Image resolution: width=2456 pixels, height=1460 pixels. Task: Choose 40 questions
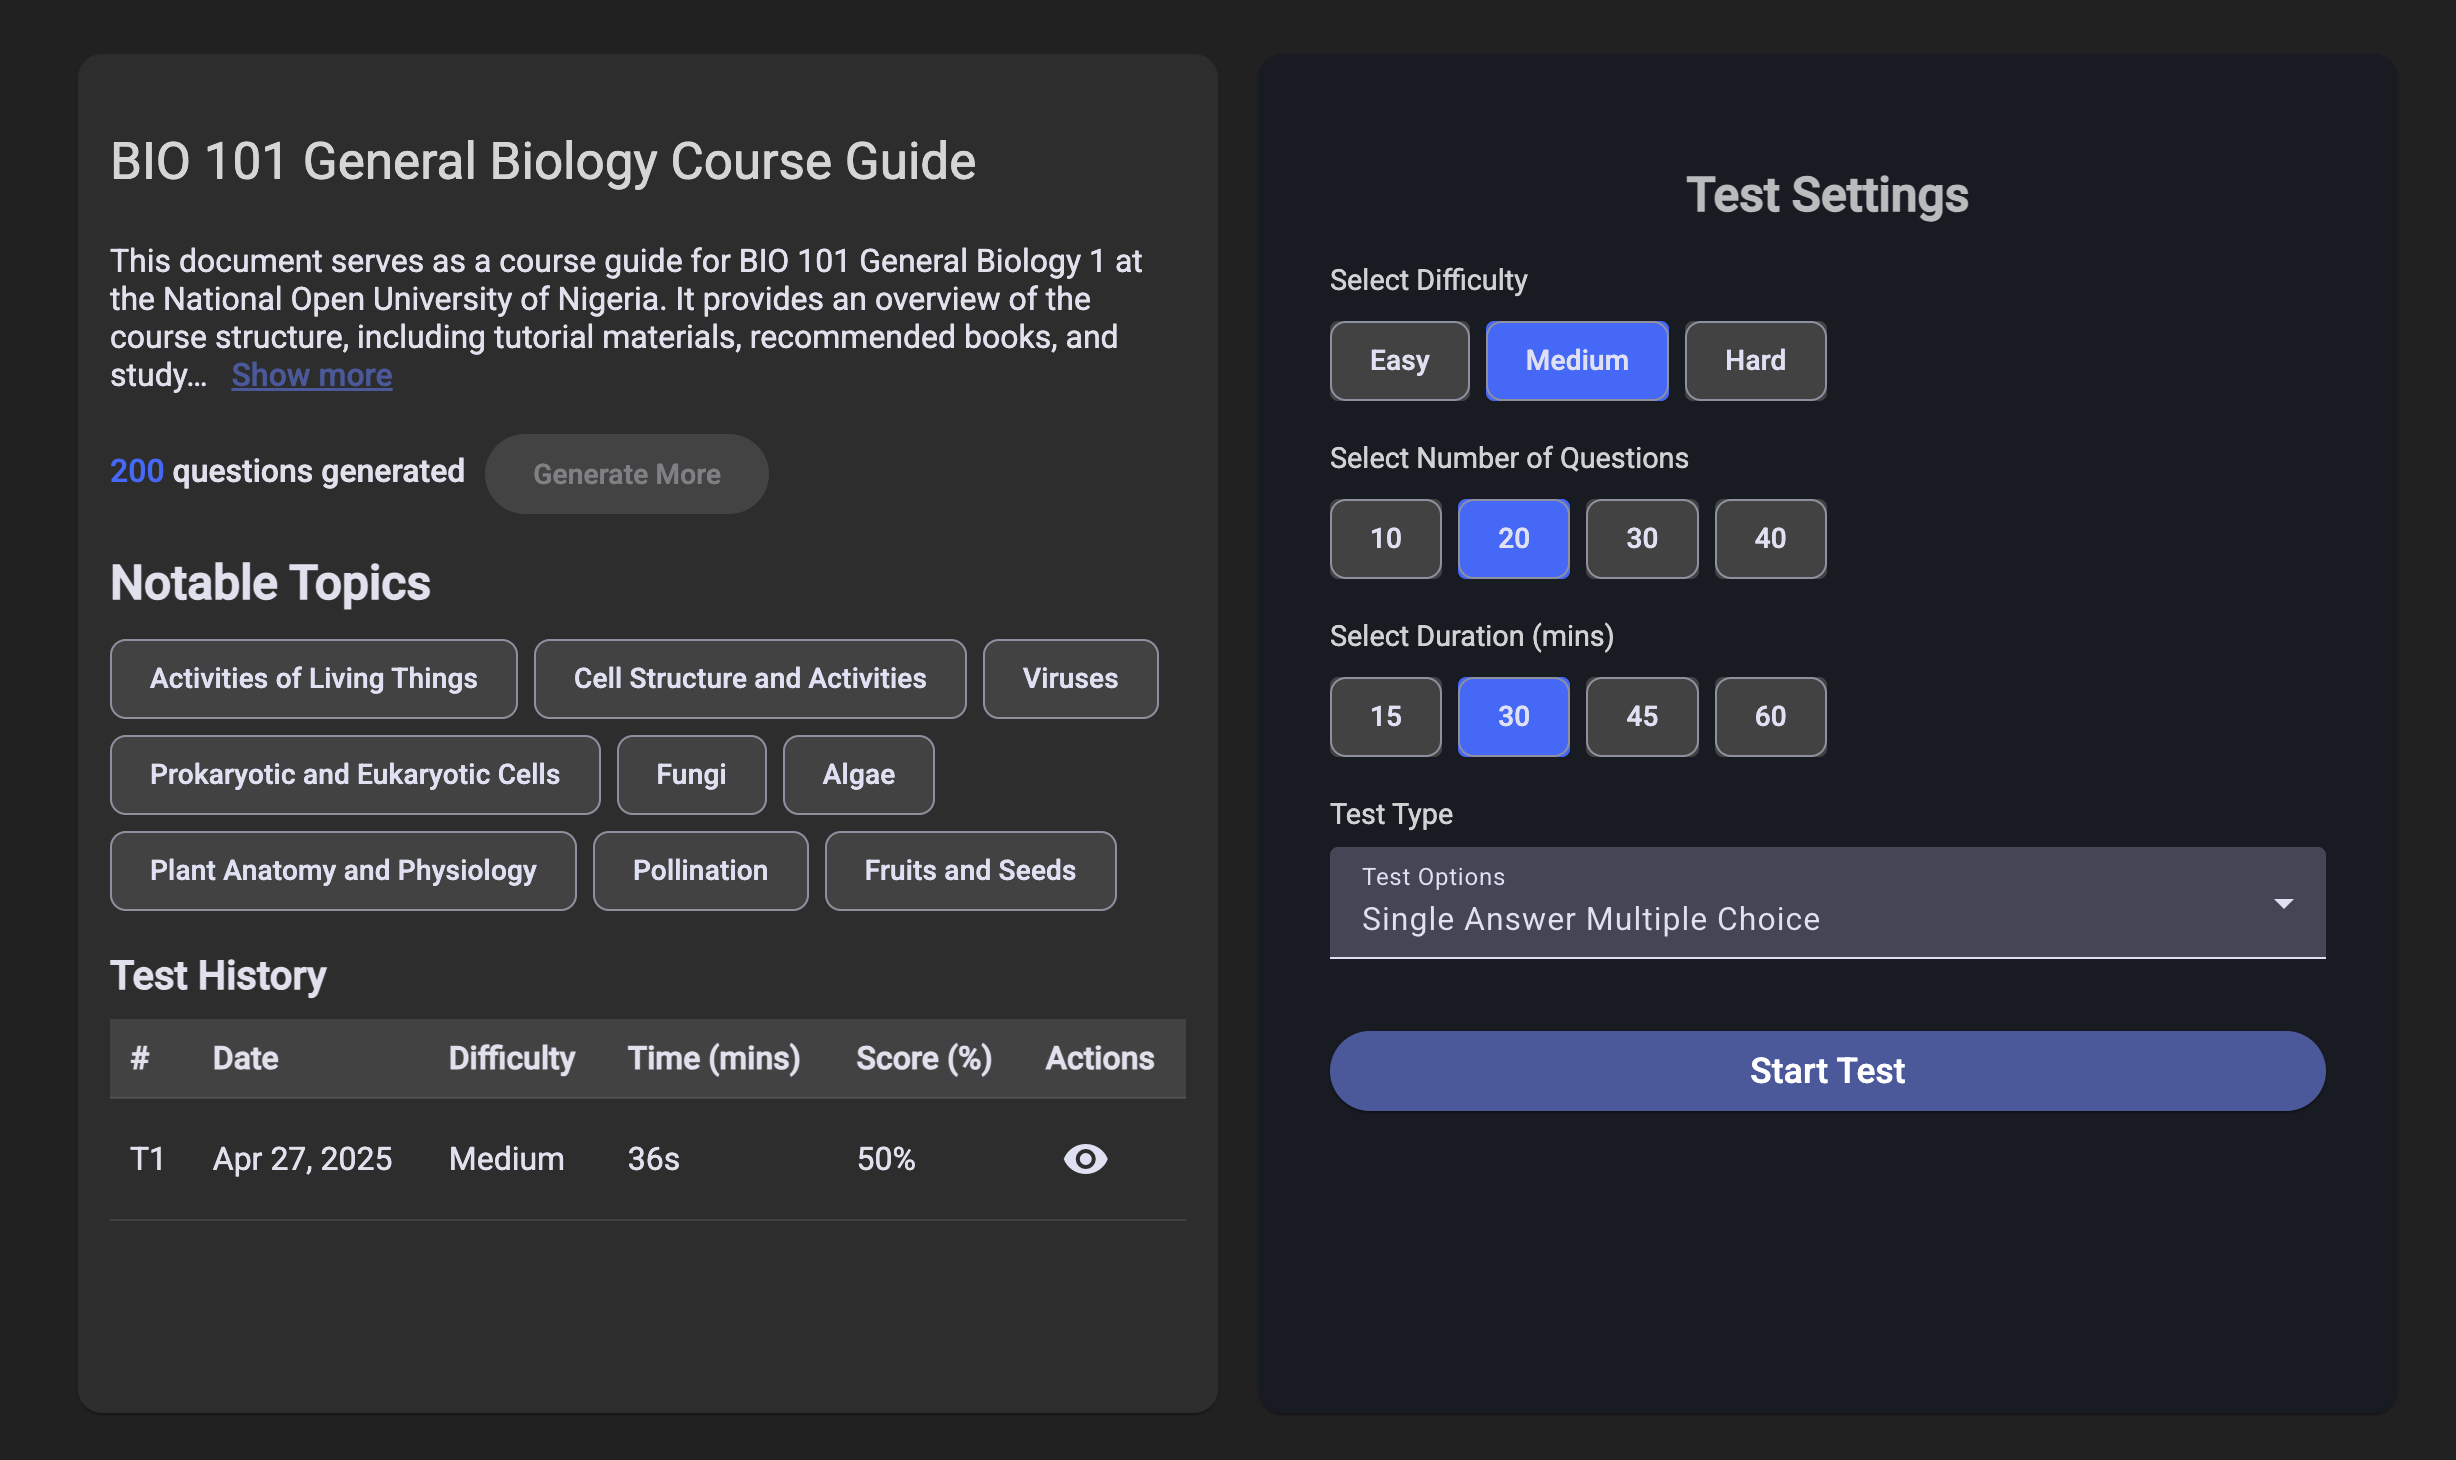click(x=1769, y=539)
